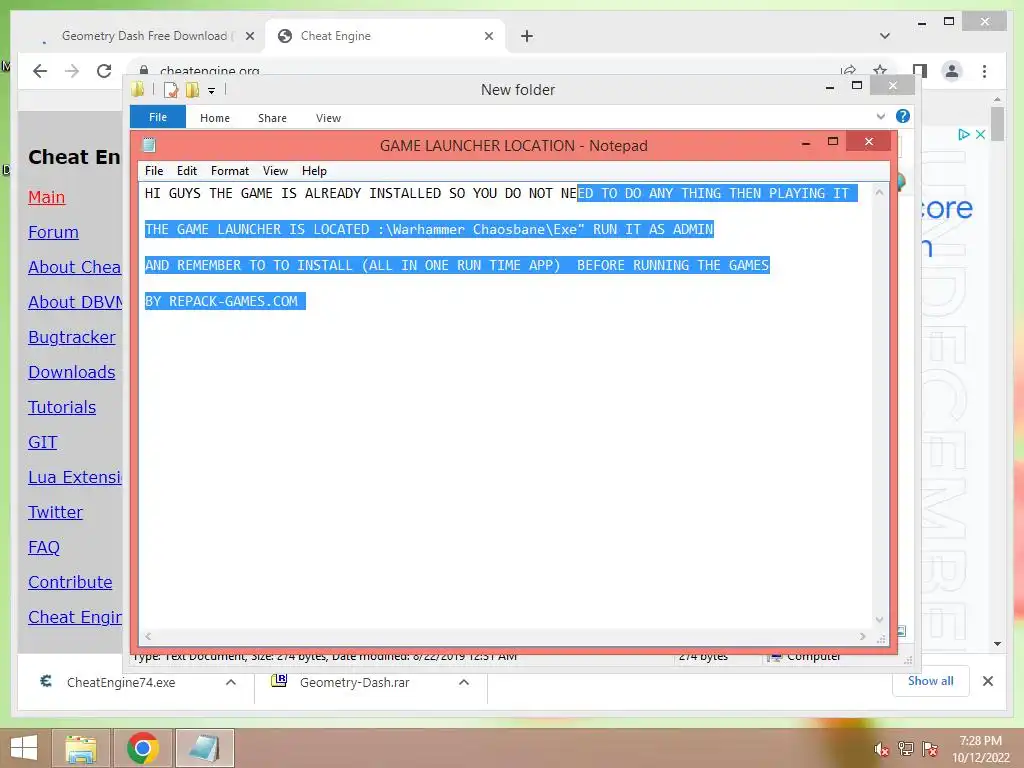Open the Tutorials link
The image size is (1024, 768).
pos(62,407)
